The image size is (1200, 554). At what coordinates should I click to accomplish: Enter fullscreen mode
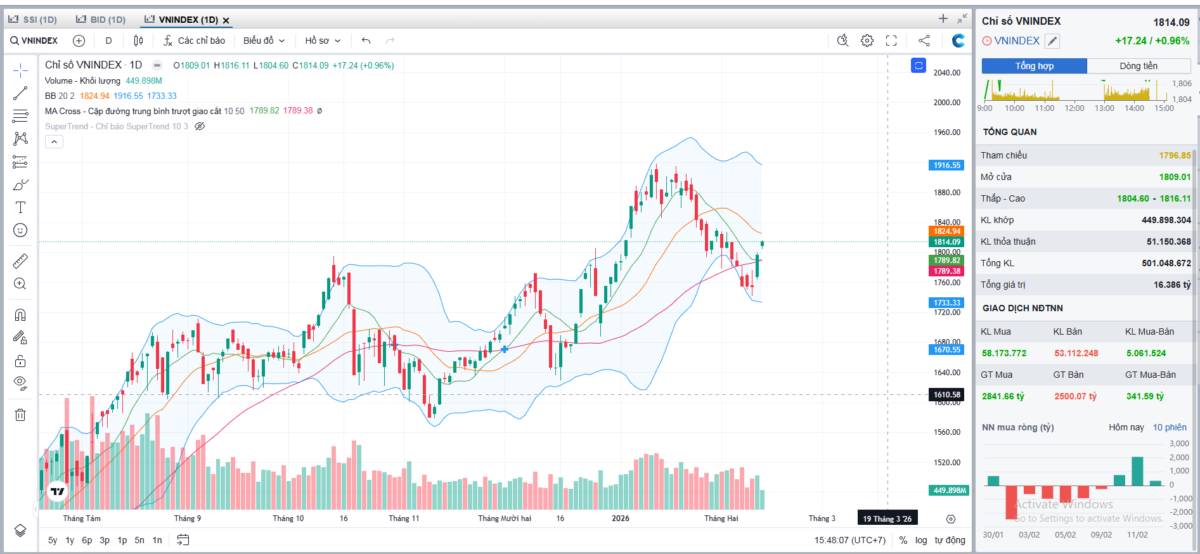point(892,40)
